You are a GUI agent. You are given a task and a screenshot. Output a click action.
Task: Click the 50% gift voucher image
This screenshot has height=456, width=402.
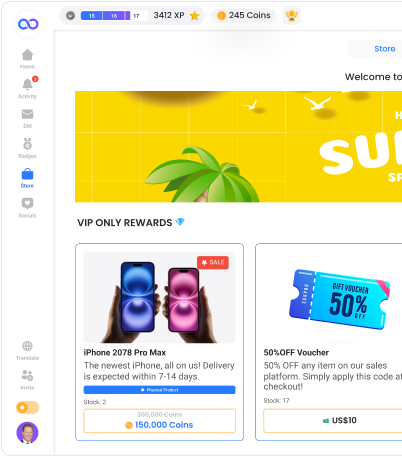tap(339, 299)
